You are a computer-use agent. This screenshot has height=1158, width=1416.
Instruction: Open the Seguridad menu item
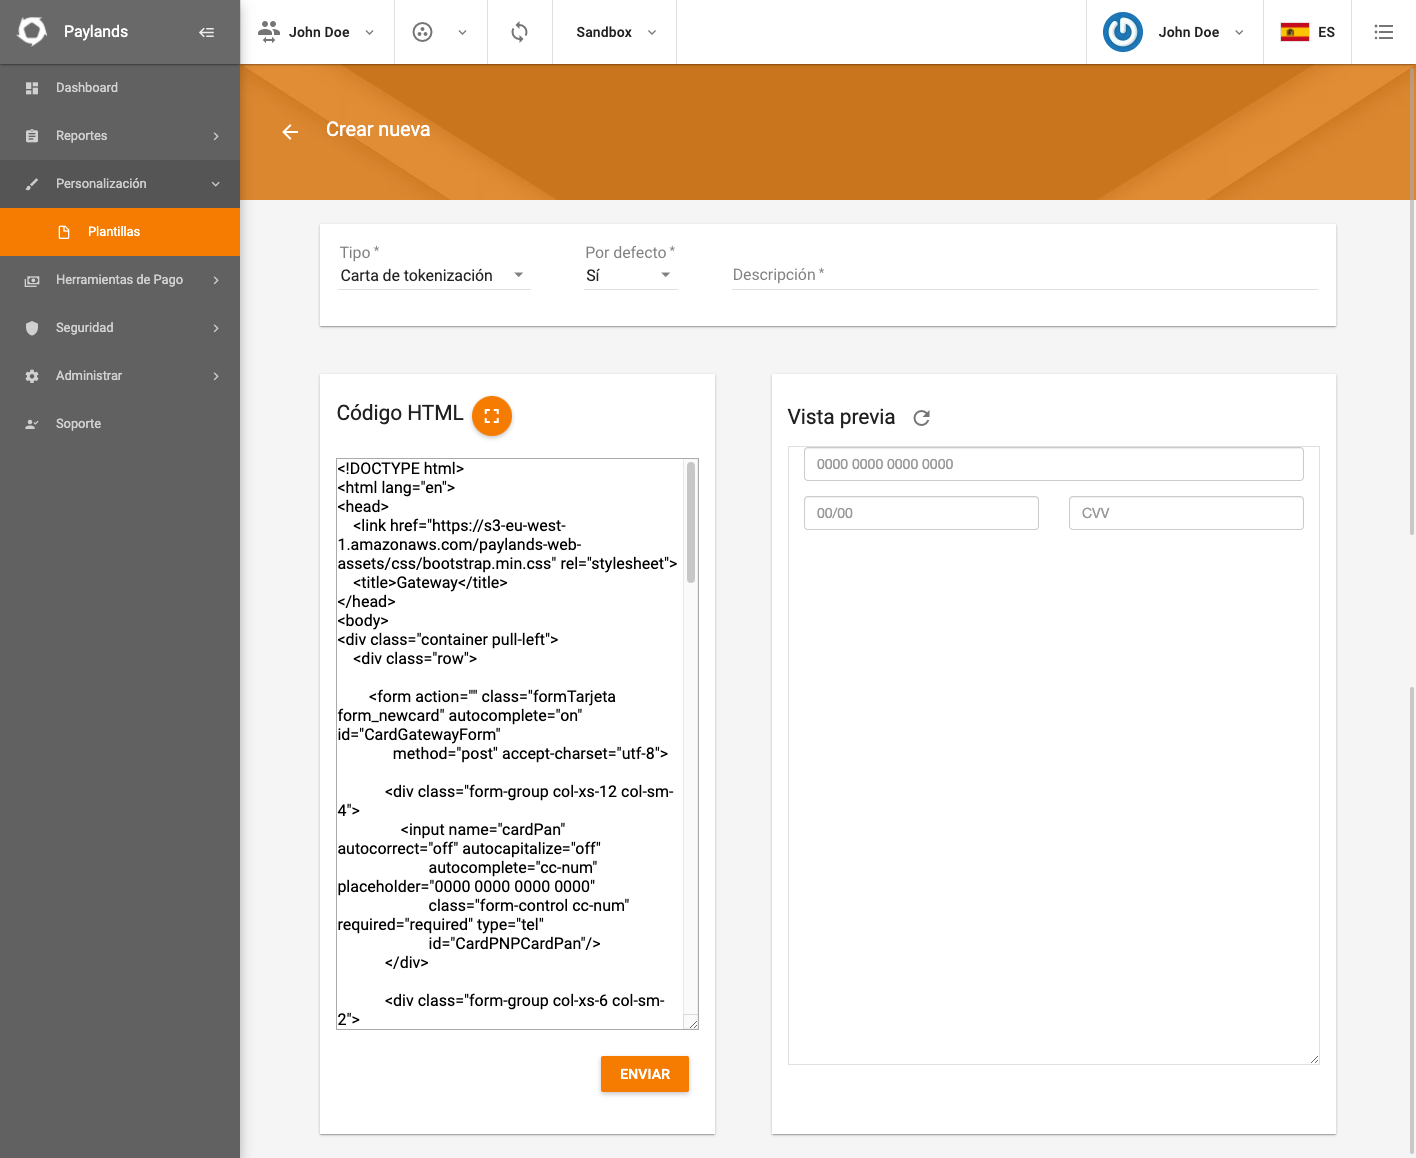pos(120,328)
